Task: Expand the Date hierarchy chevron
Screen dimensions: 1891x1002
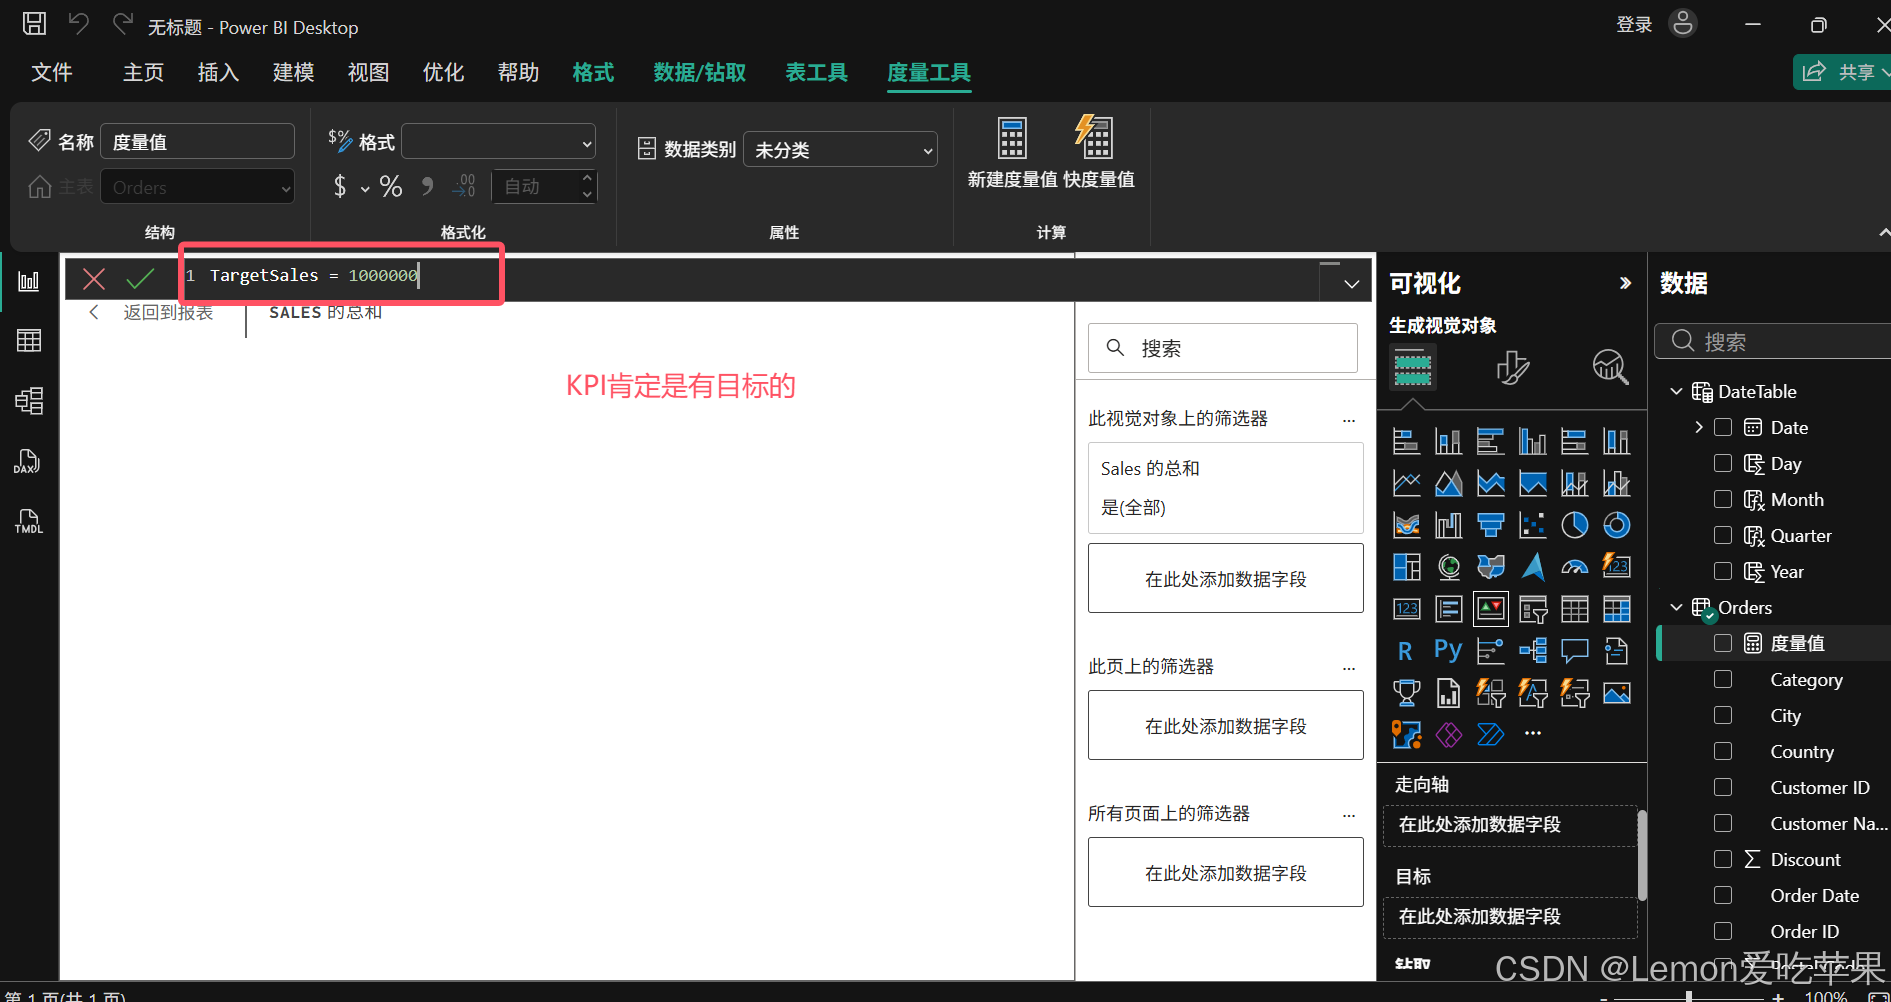Action: (1699, 427)
